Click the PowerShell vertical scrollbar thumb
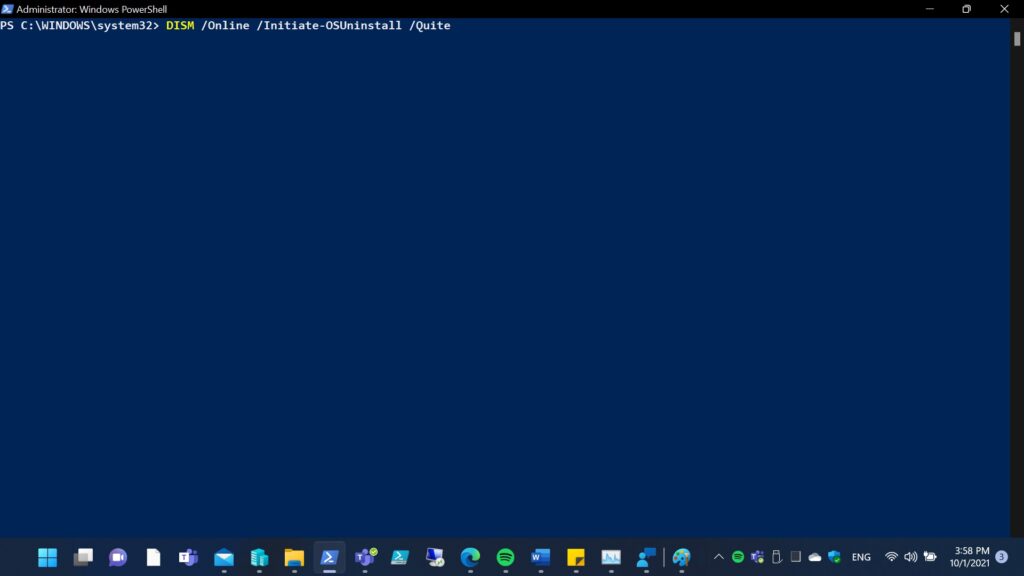The height and width of the screenshot is (576, 1024). click(1017, 39)
